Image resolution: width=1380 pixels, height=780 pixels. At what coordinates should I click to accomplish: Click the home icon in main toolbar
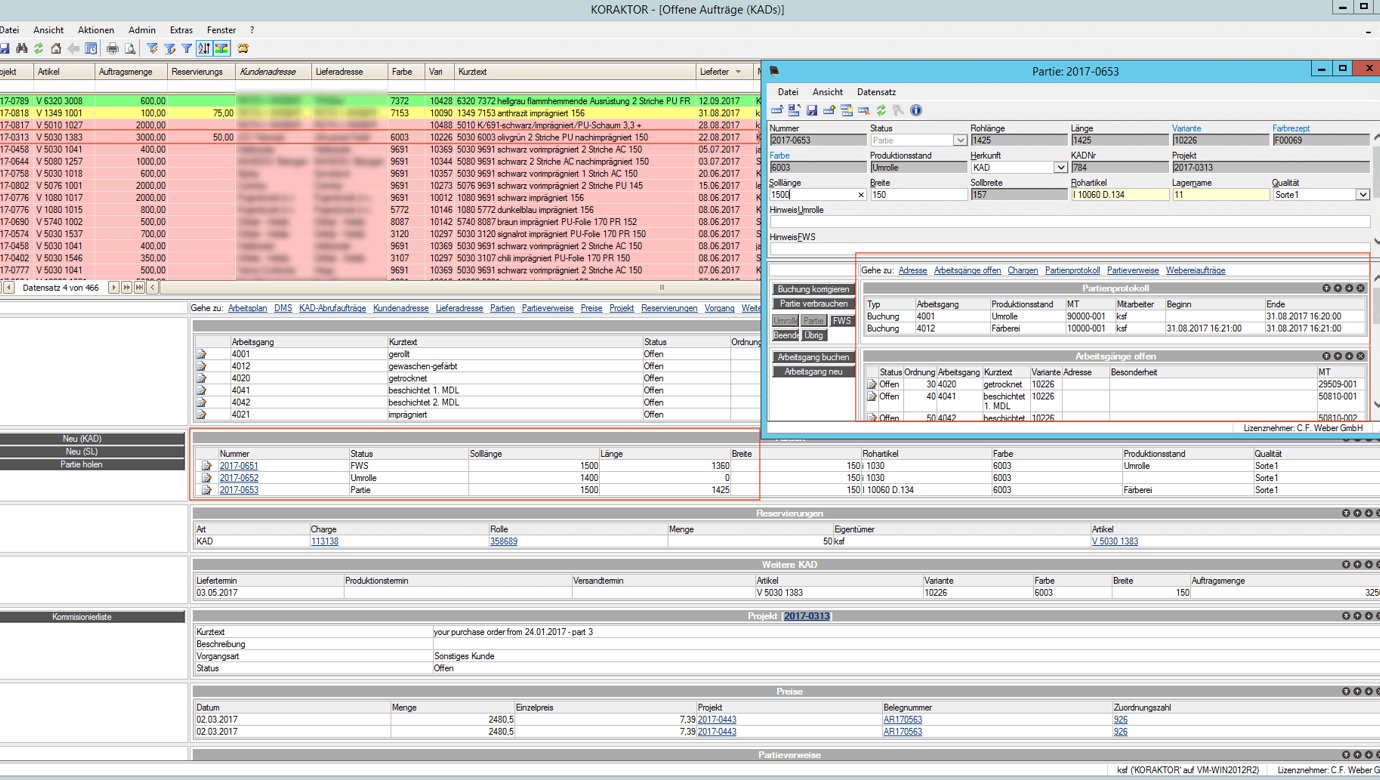[56, 48]
